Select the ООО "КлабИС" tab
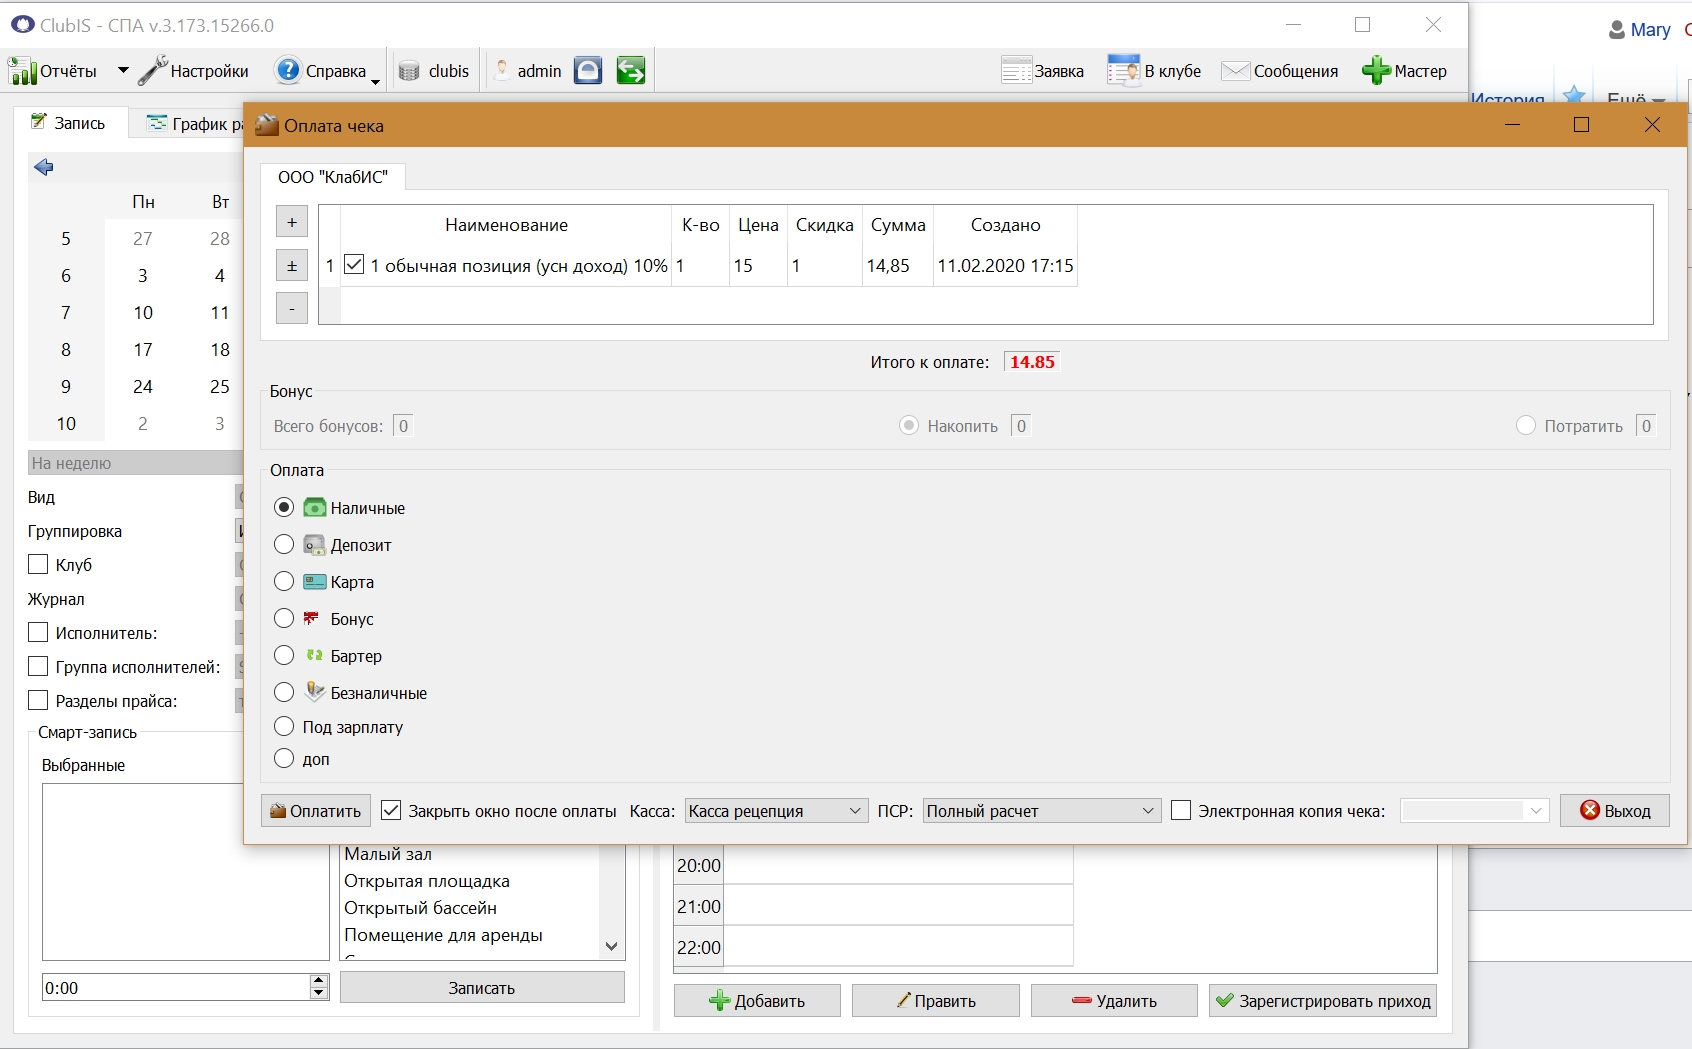This screenshot has width=1692, height=1049. coord(333,177)
